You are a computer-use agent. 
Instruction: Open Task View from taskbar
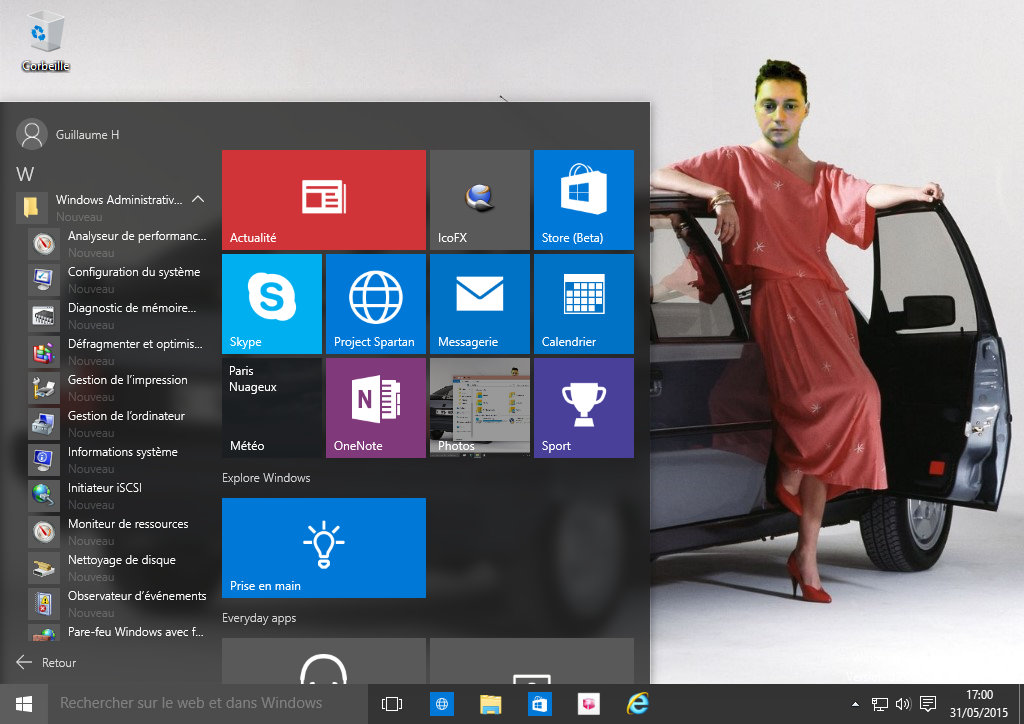point(392,704)
